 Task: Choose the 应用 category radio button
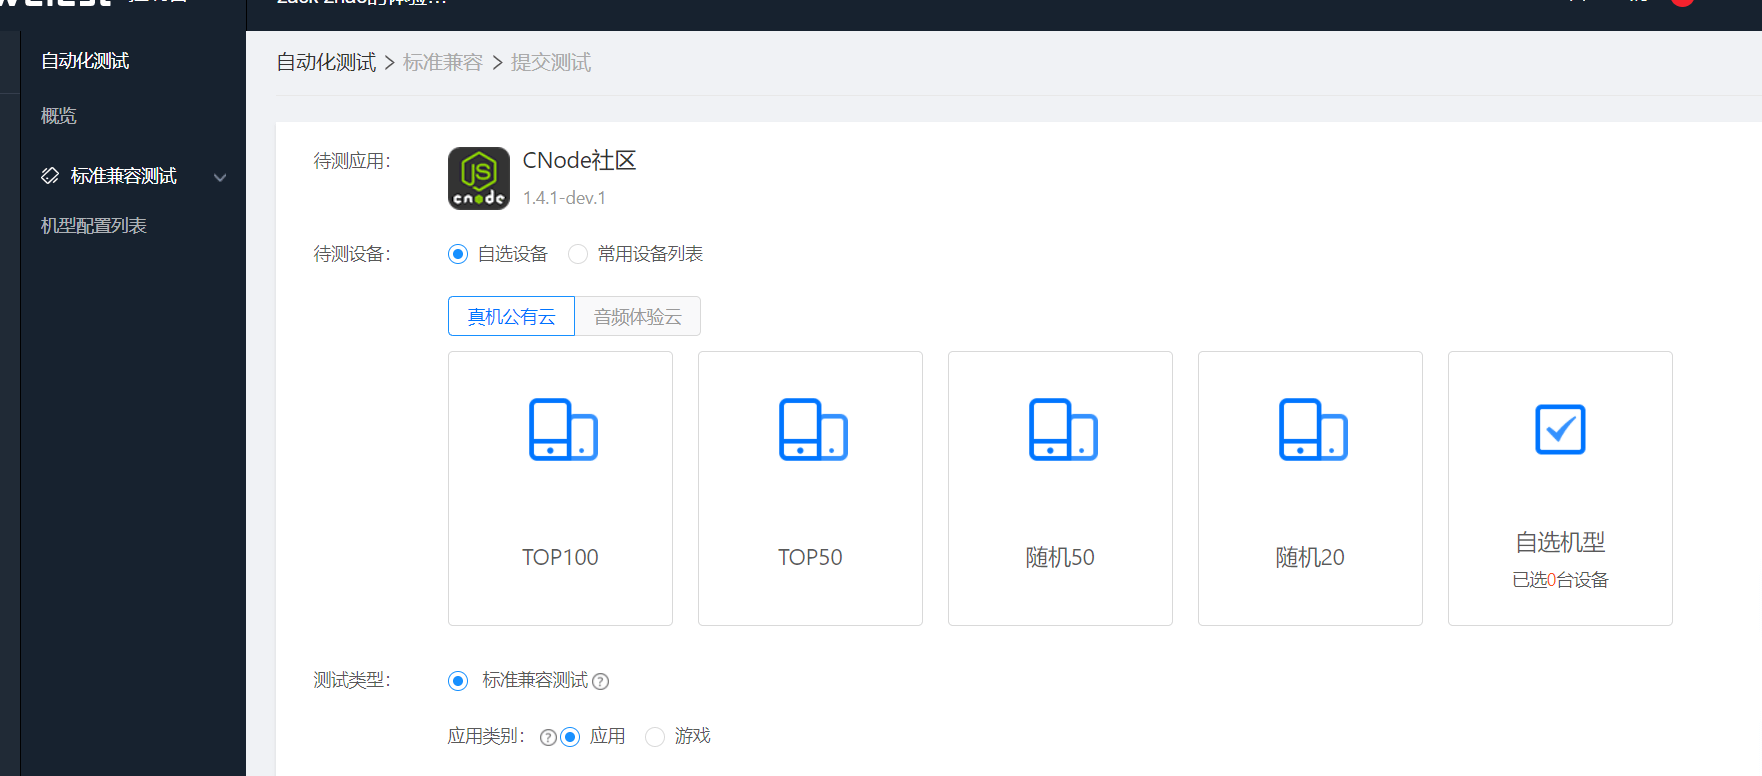point(570,737)
